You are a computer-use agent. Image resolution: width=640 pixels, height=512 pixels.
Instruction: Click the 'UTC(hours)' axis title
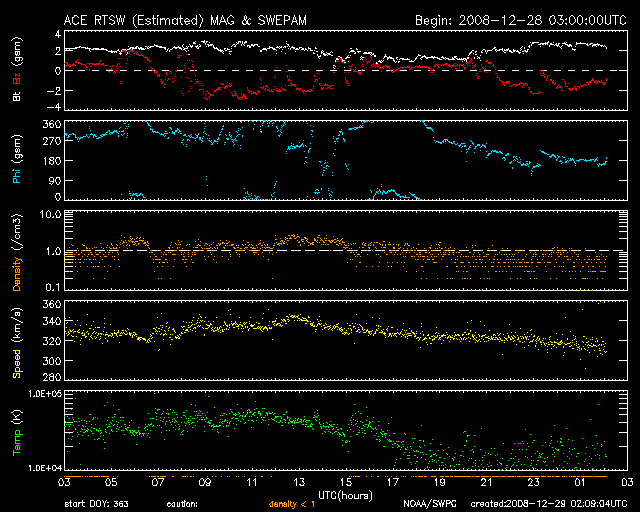345,496
